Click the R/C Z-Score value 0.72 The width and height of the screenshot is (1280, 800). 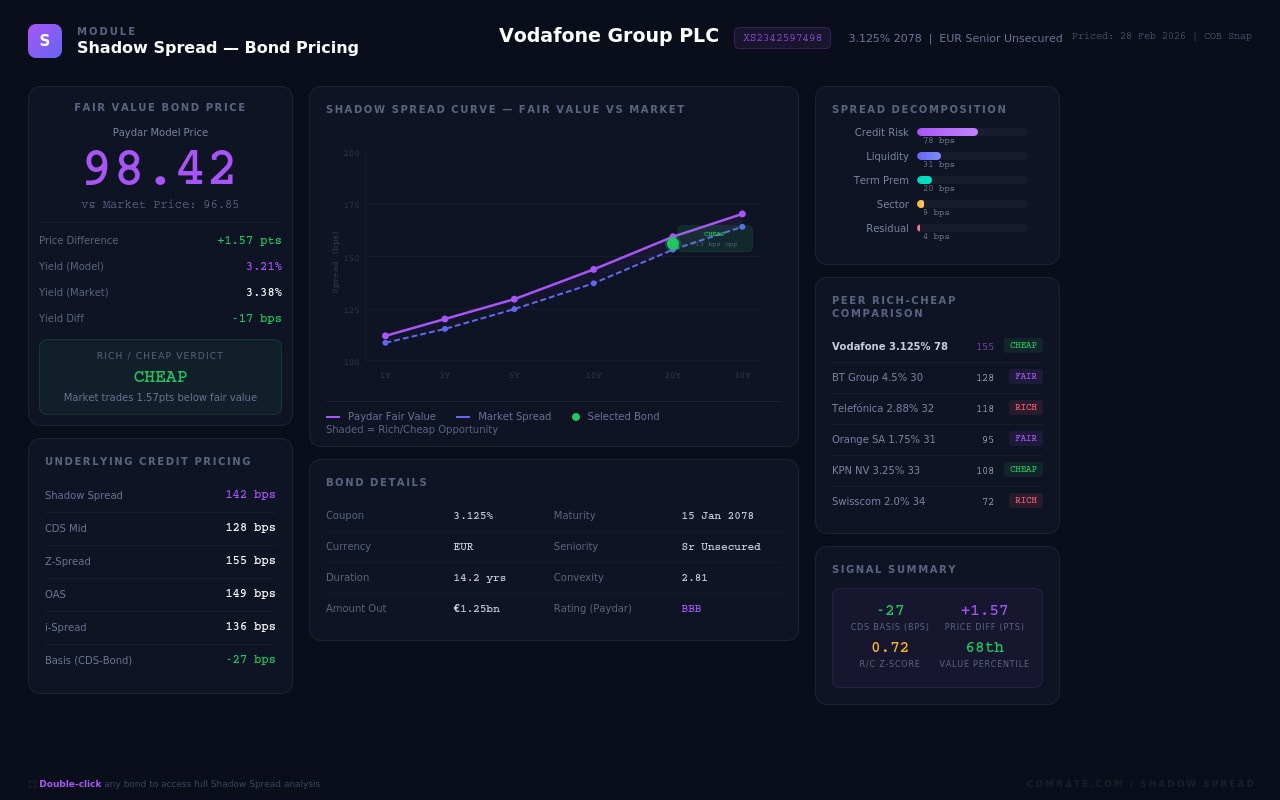890,648
